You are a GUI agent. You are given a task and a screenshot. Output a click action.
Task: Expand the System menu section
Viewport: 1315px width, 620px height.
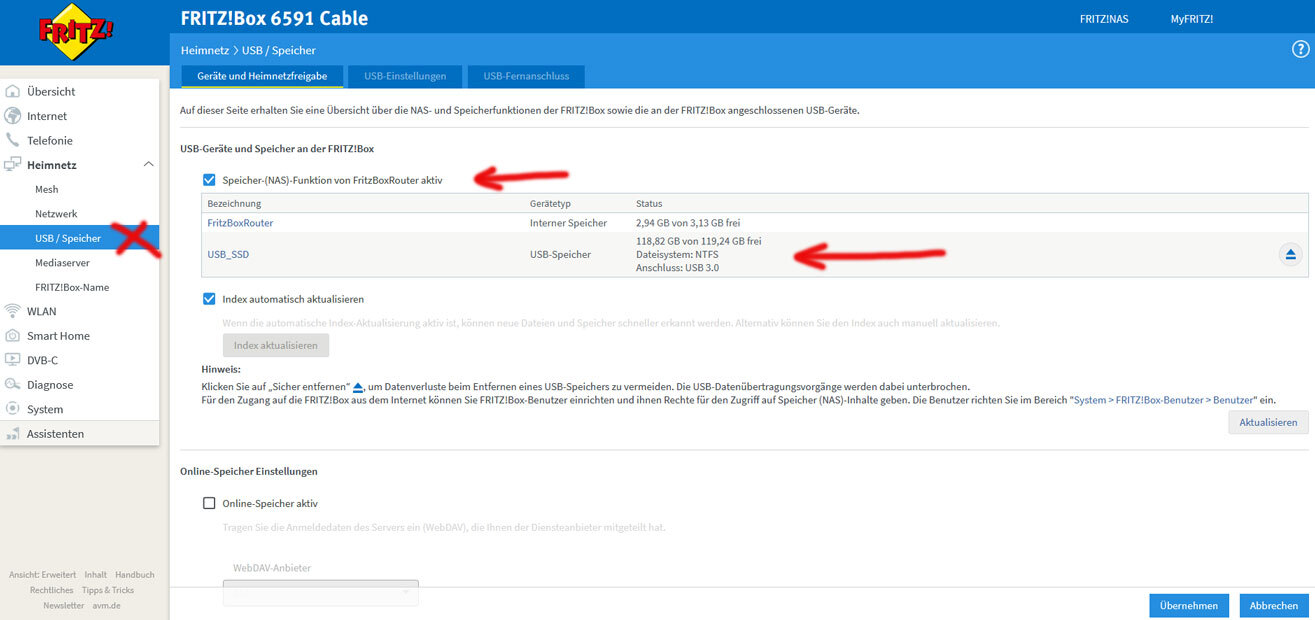tap(45, 409)
